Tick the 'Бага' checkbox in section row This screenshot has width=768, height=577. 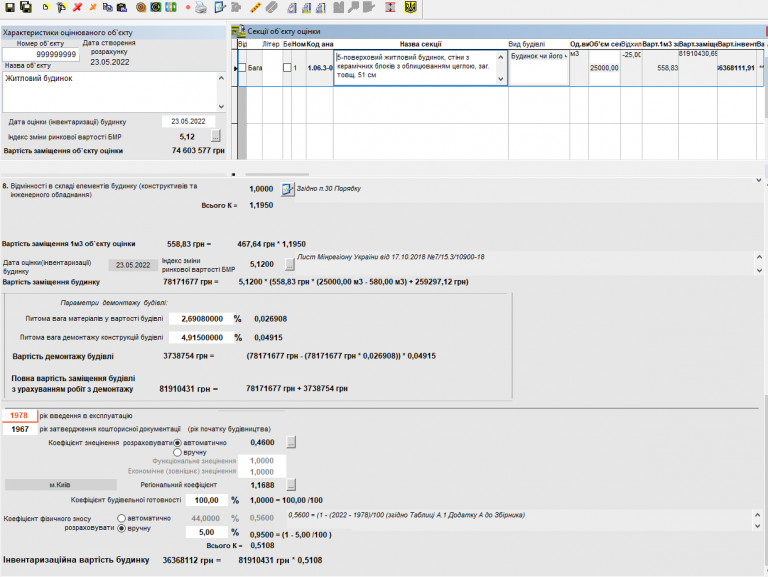click(x=241, y=68)
